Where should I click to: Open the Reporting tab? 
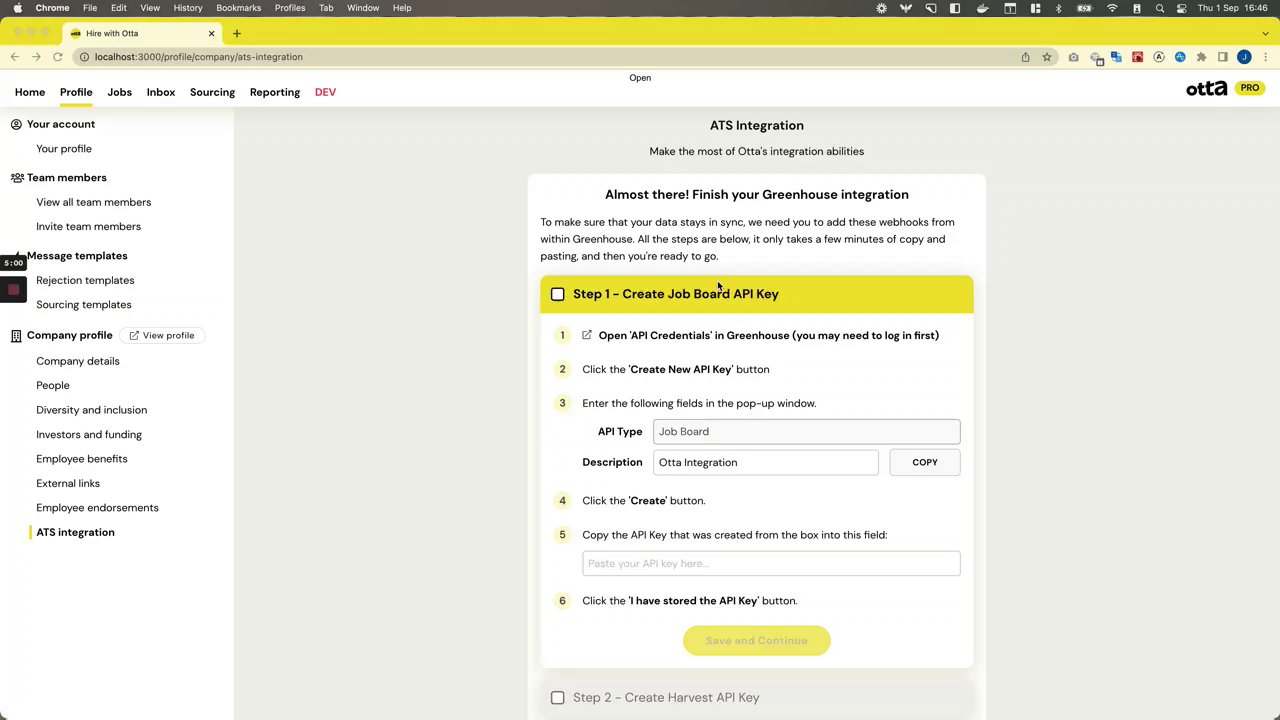click(275, 92)
